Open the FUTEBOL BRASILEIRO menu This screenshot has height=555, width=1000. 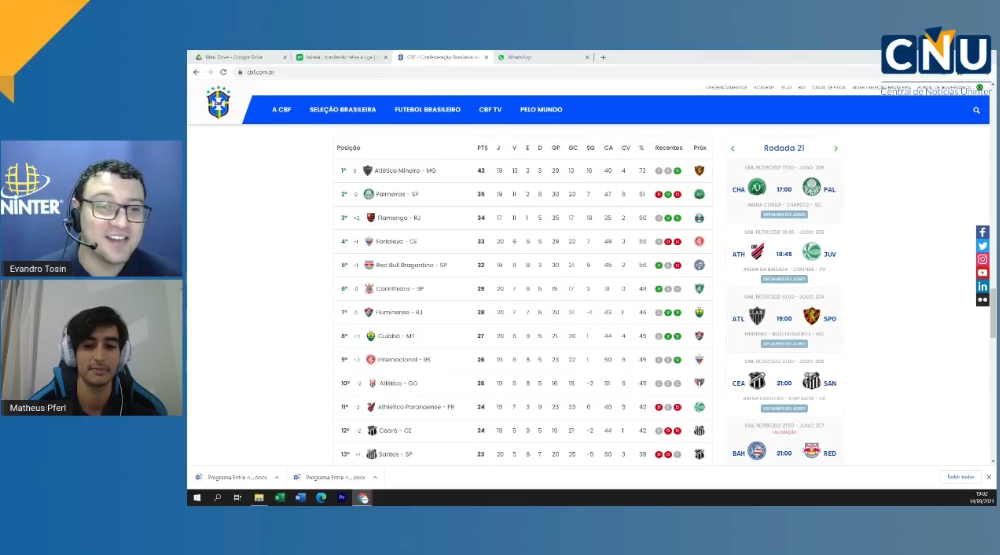(x=427, y=110)
